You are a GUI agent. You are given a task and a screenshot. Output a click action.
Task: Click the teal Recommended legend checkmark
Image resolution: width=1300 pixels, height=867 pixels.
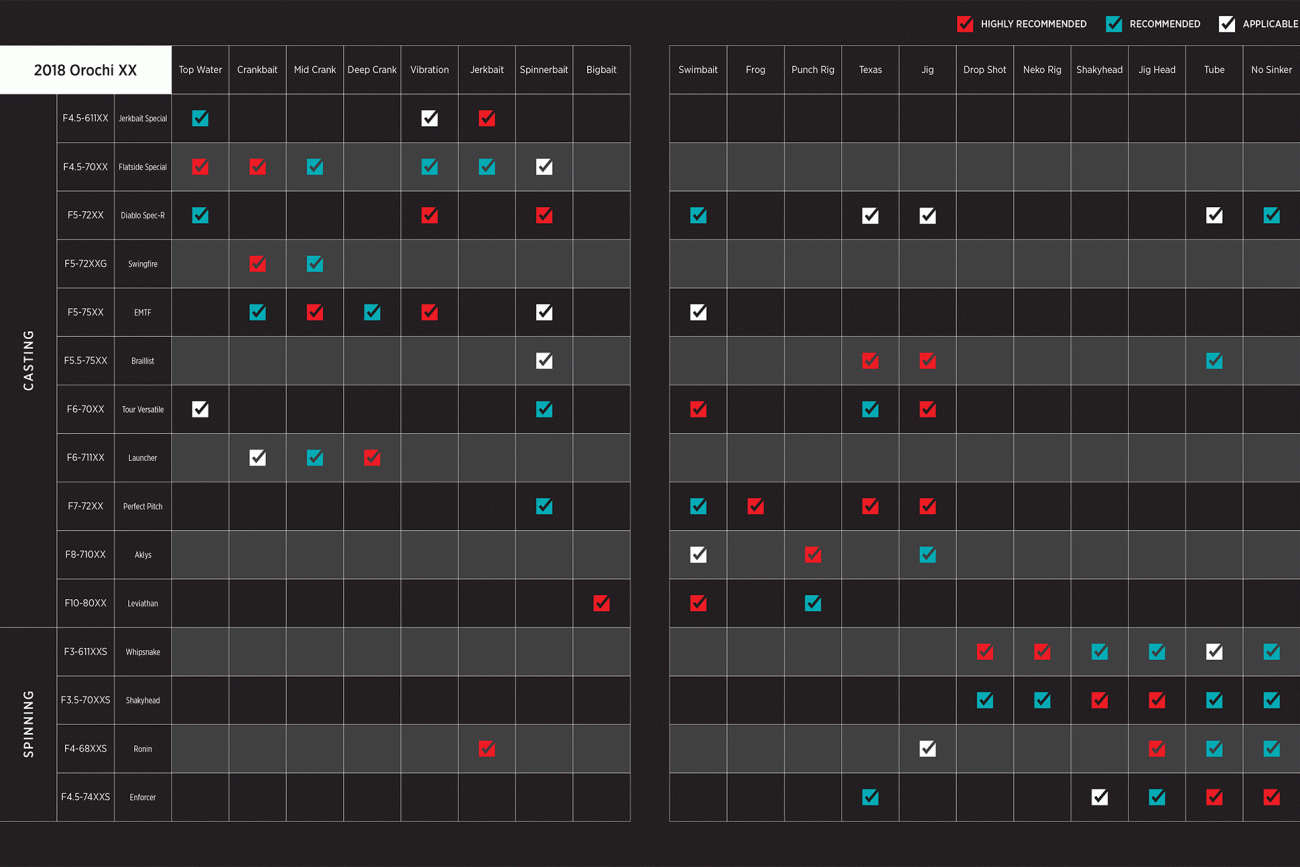(1114, 24)
